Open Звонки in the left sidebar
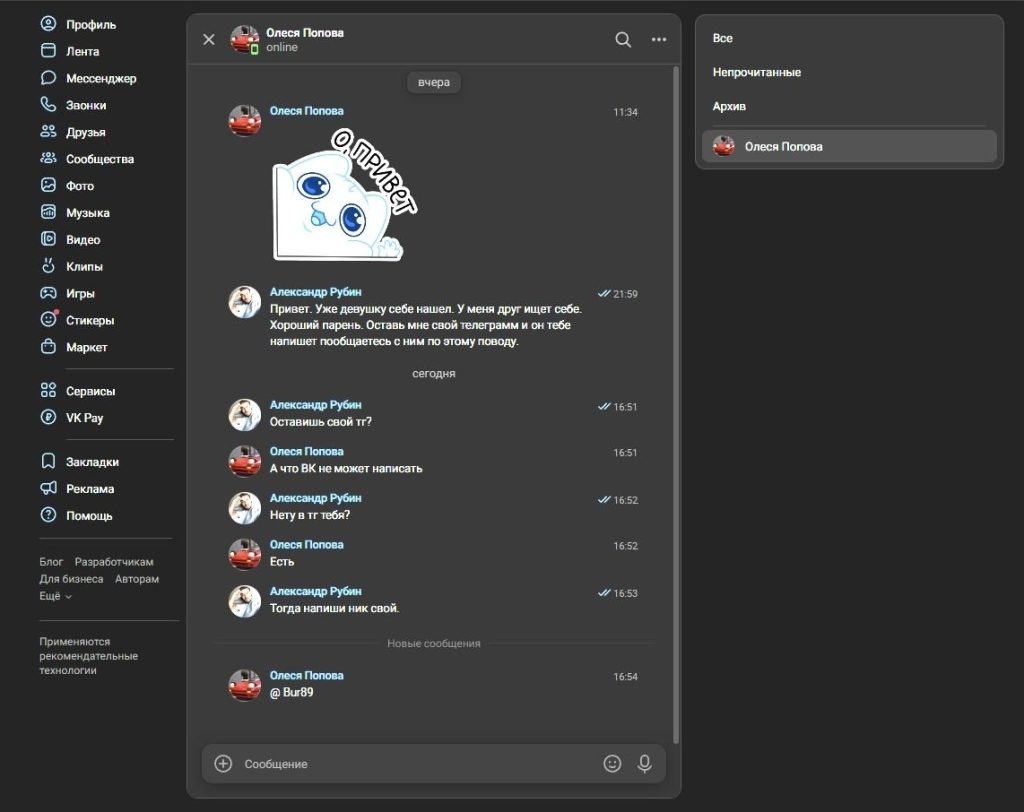Viewport: 1024px width, 812px height. click(85, 105)
